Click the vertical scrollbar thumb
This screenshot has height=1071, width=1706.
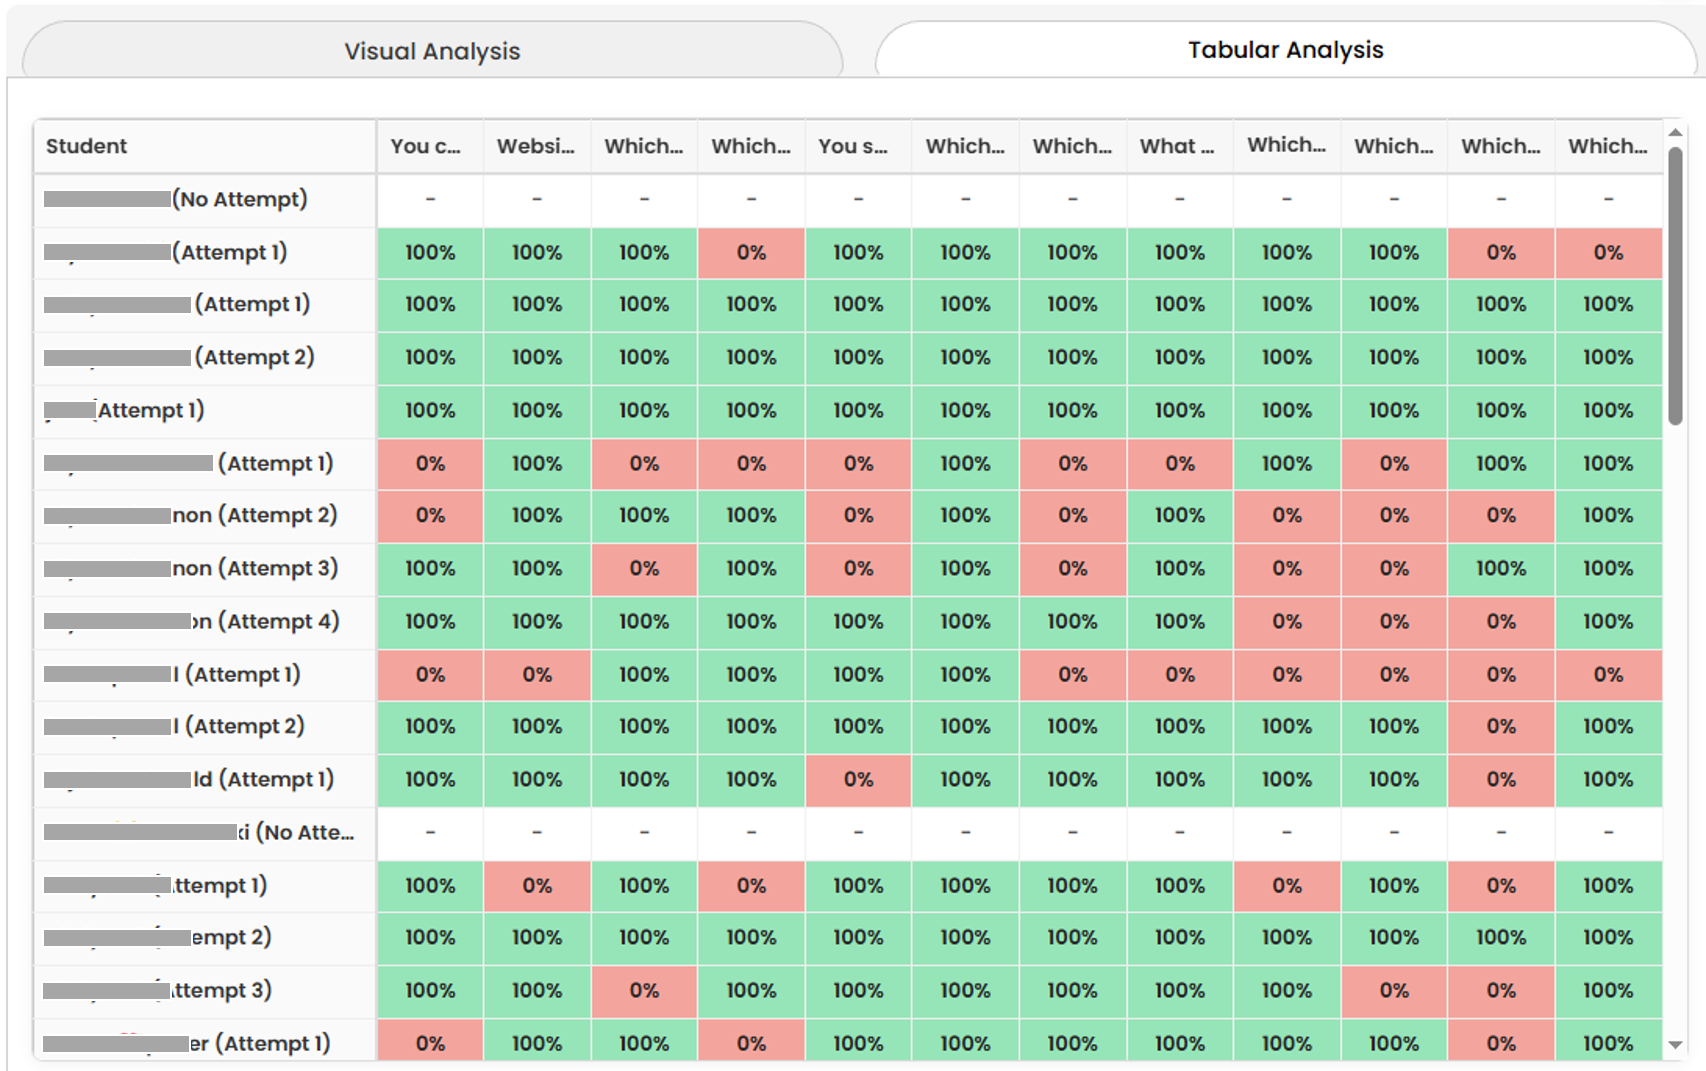point(1675,285)
